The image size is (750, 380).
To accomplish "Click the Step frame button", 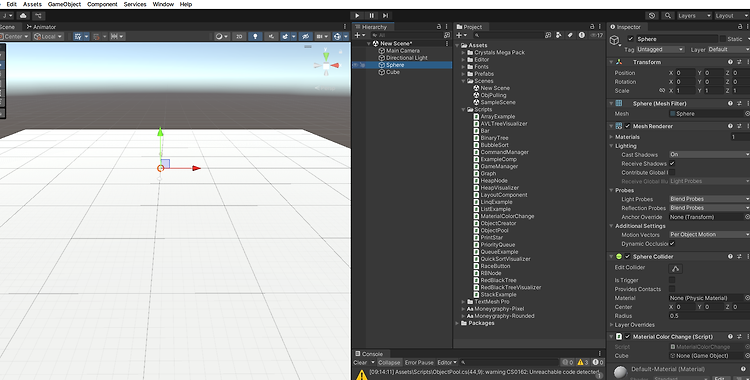I will pos(386,16).
